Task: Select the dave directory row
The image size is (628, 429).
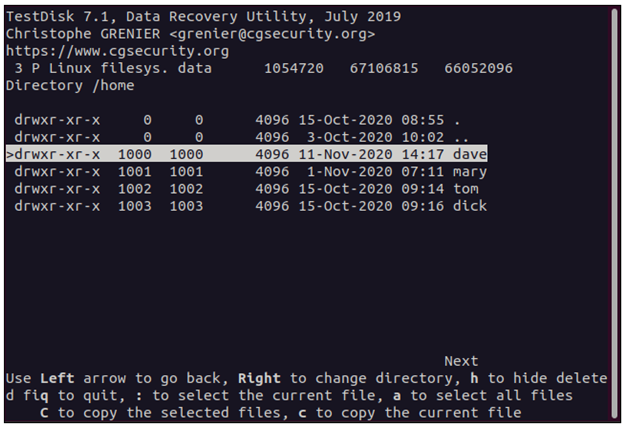Action: click(247, 154)
